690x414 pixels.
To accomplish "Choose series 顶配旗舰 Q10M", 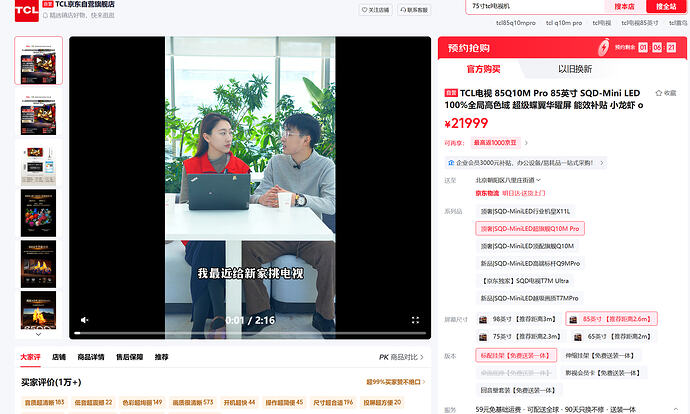I will tap(527, 246).
